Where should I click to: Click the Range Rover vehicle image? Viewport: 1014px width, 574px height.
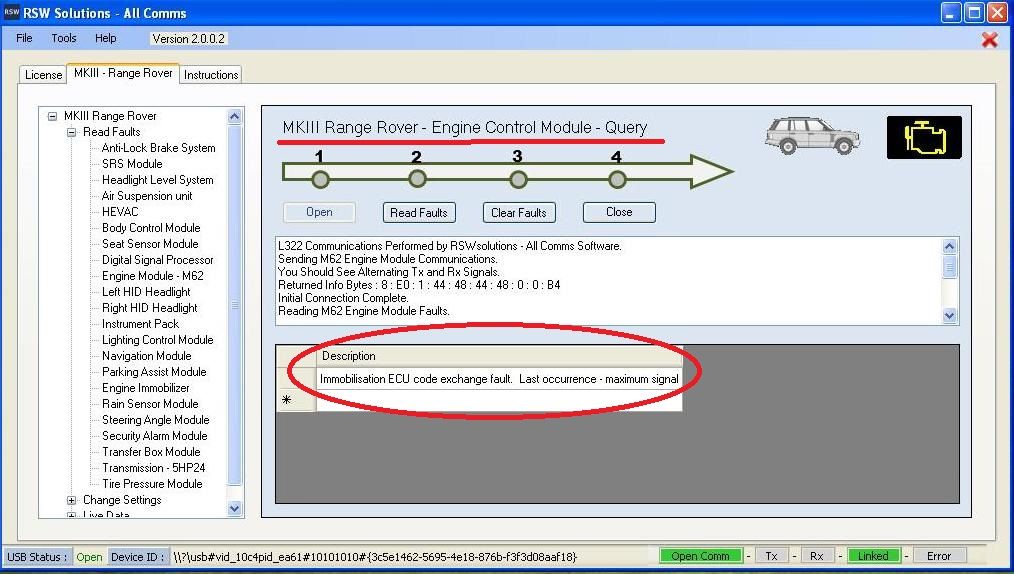click(x=812, y=136)
